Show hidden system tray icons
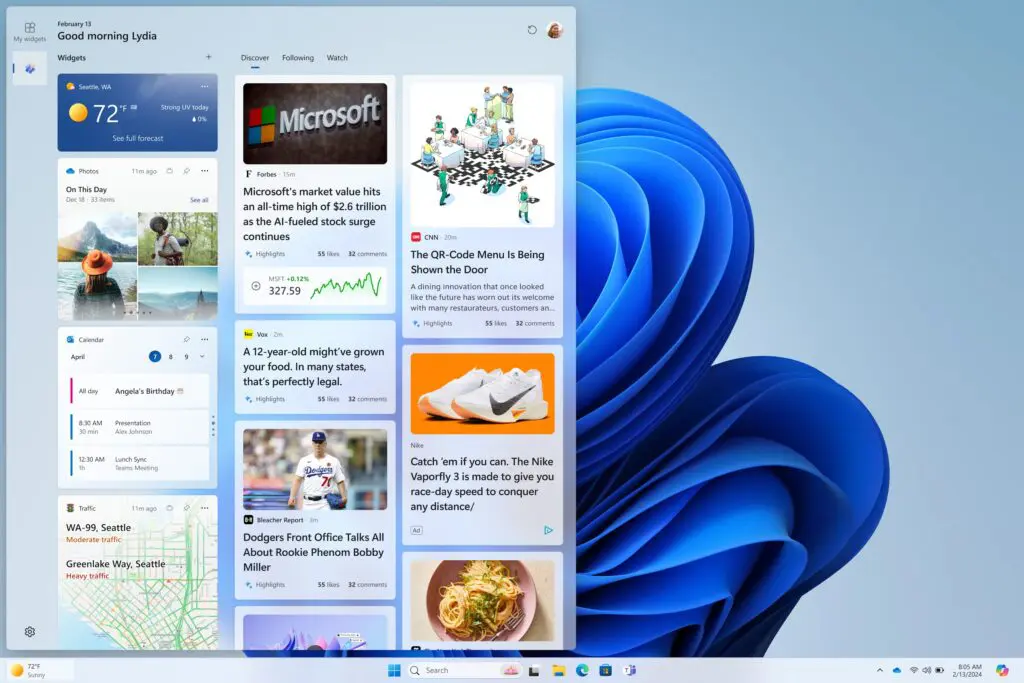 point(879,670)
